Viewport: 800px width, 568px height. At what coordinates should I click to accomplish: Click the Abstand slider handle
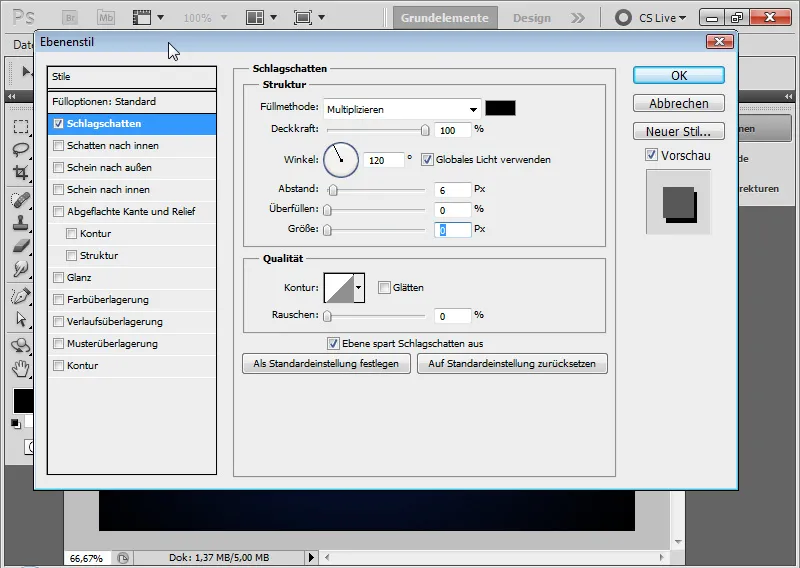pyautogui.click(x=333, y=190)
